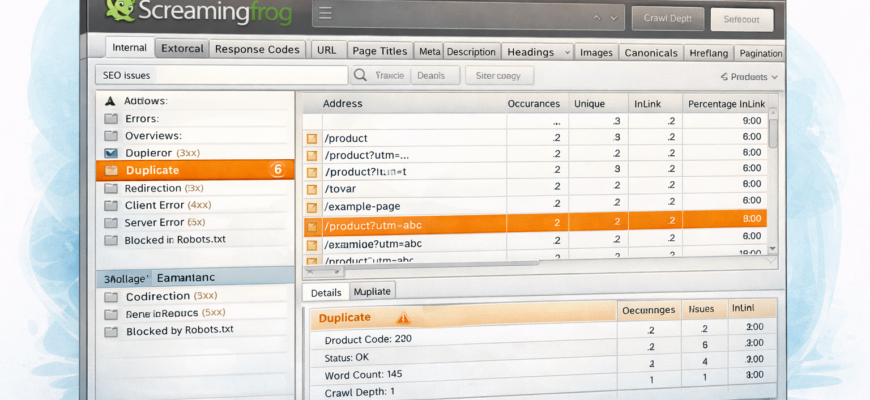
Task: Select the Server Error (5x) item
Action: 195,222
